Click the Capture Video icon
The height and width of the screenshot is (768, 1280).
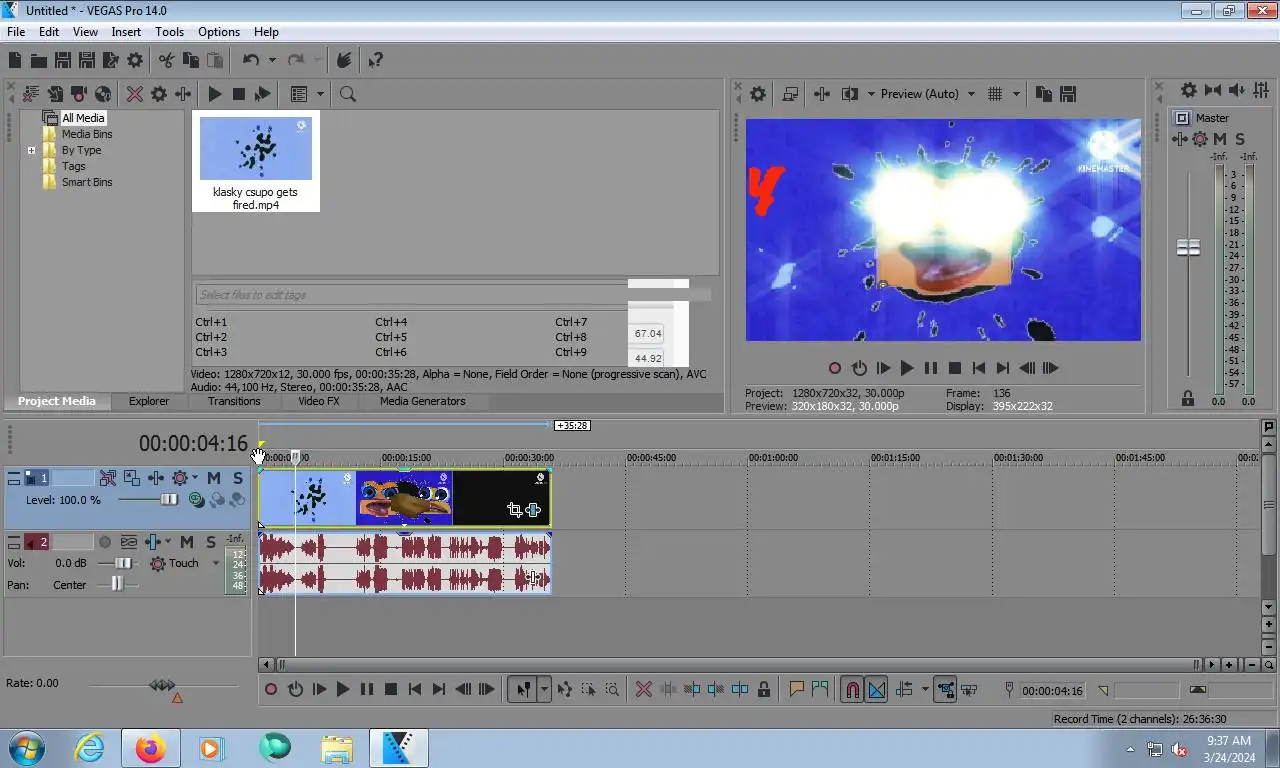(x=78, y=94)
